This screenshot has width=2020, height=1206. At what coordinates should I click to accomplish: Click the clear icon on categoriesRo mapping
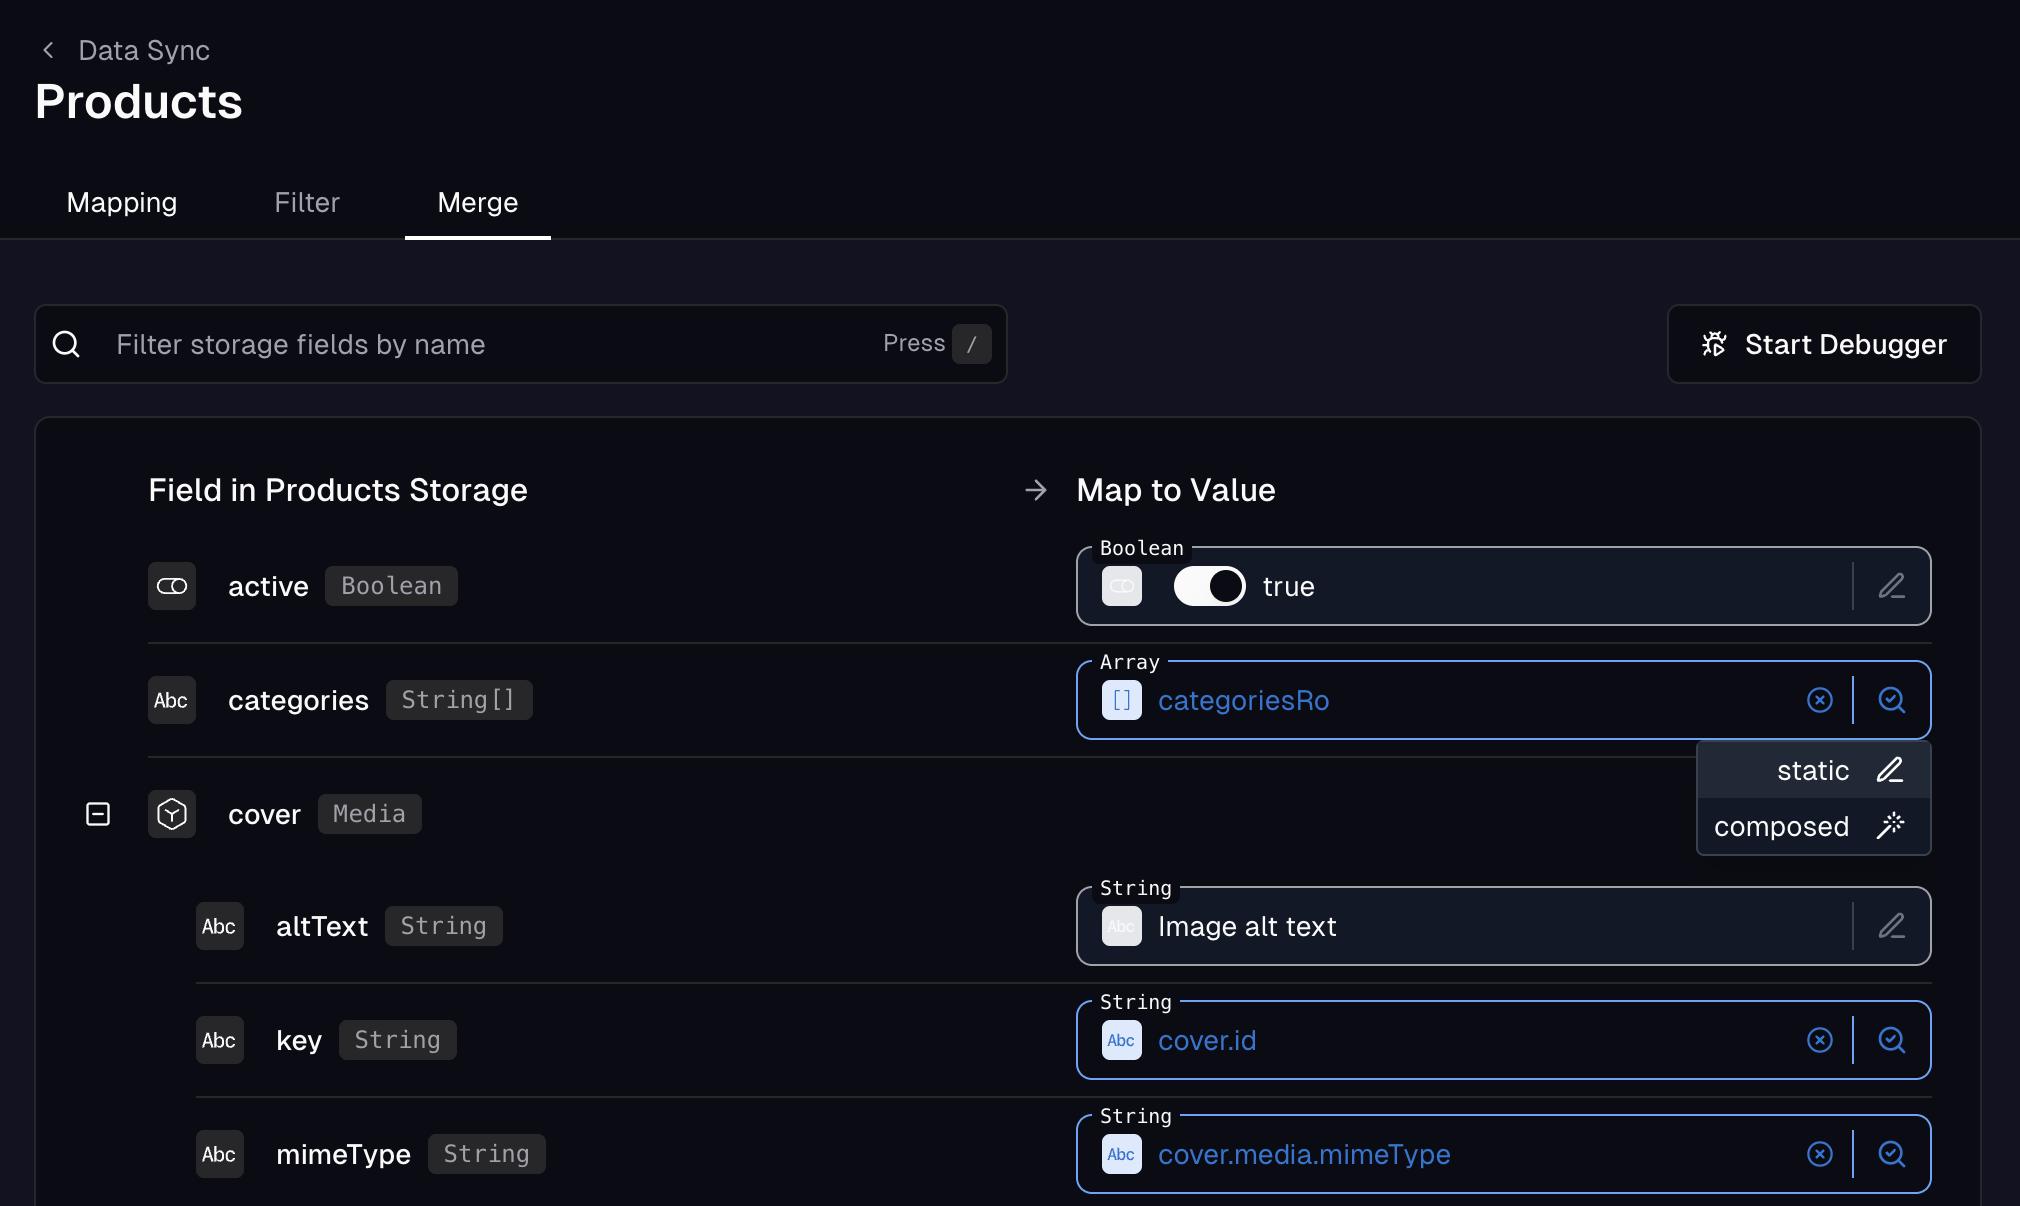[x=1819, y=700]
